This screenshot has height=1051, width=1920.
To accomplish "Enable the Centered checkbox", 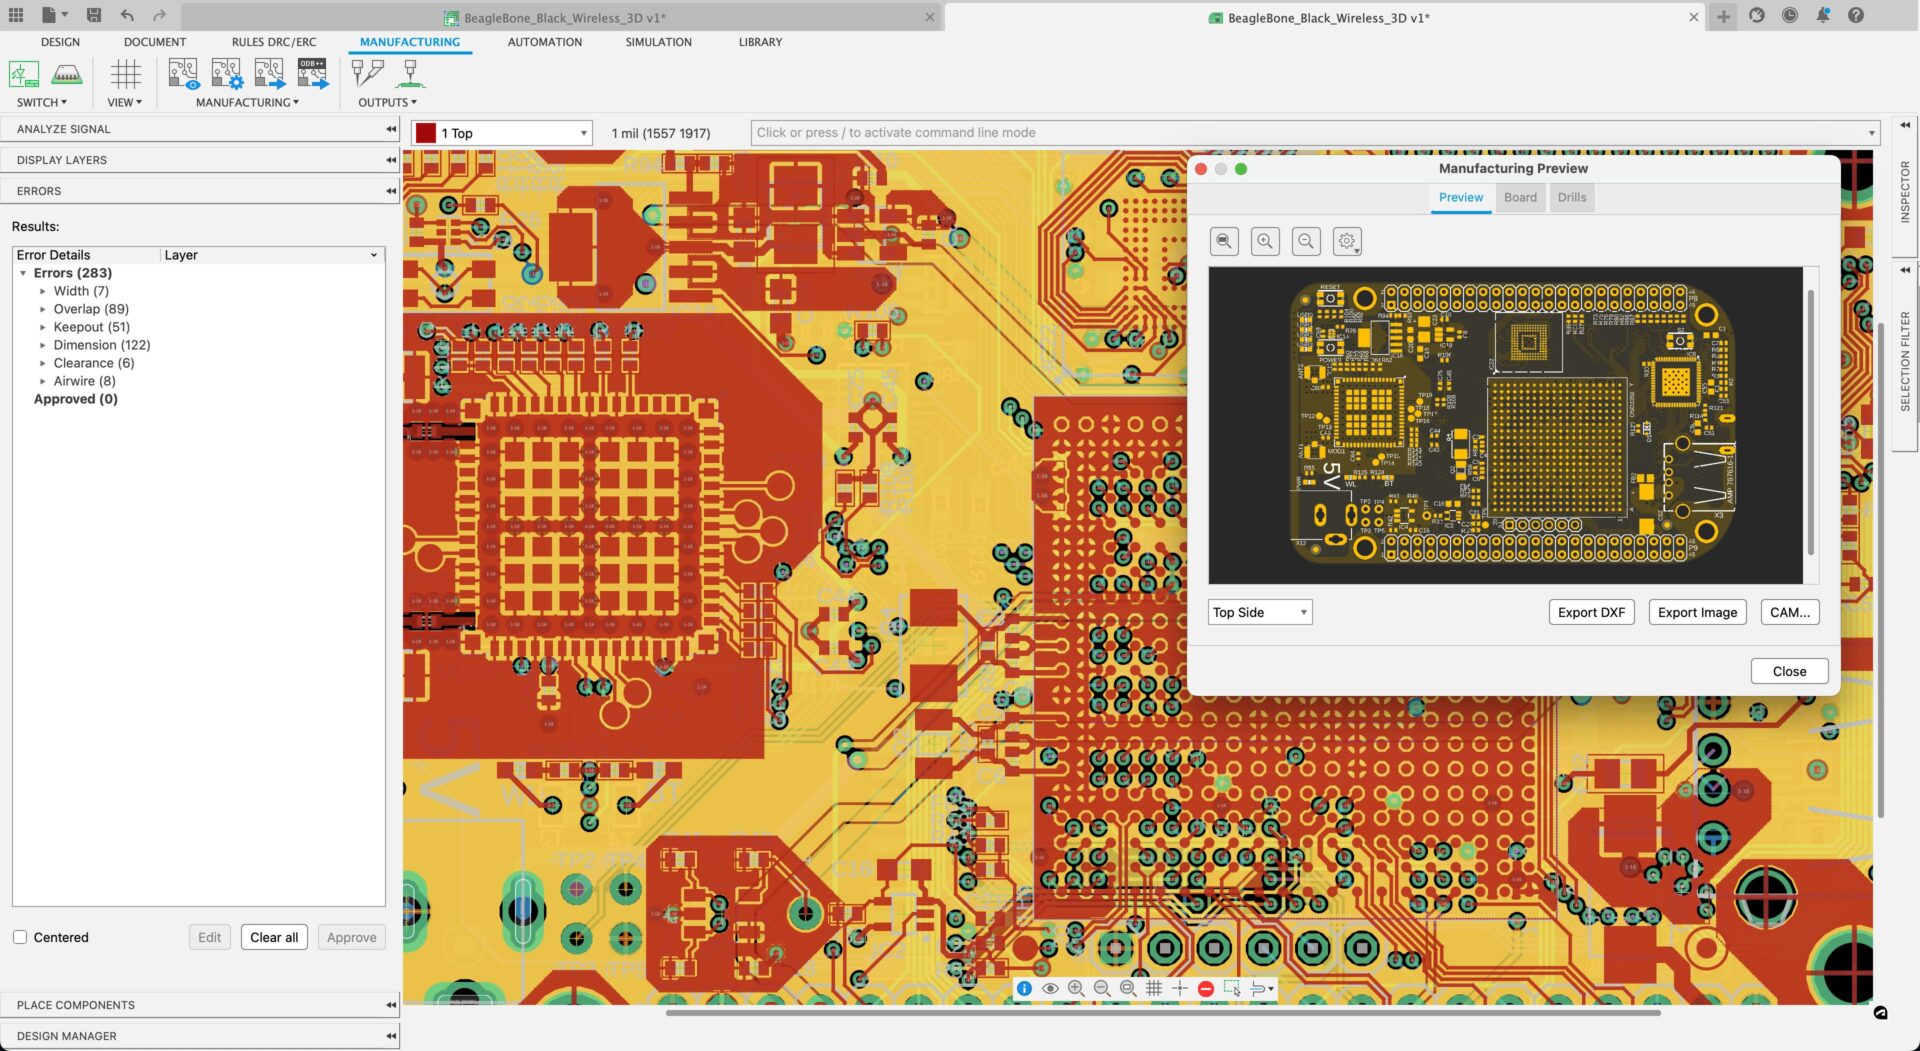I will click(x=19, y=937).
